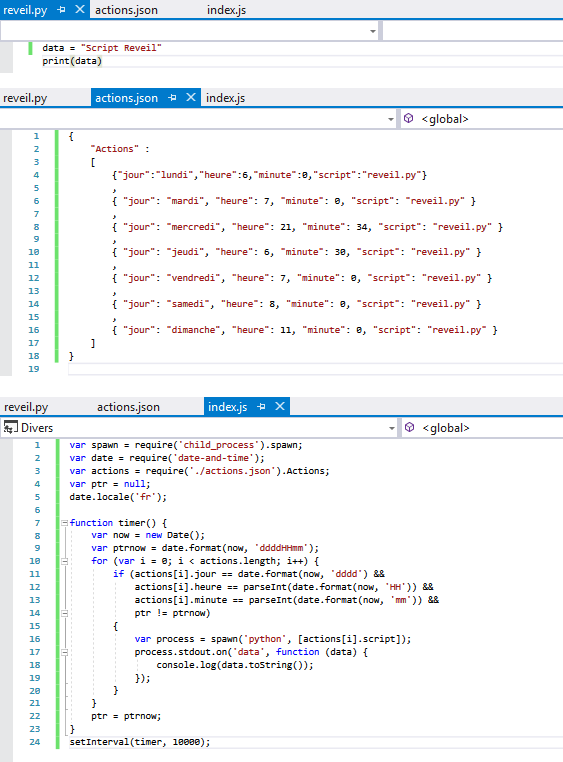Open dropdown arrow above the reveil.py code
563x762 pixels.
[373, 31]
